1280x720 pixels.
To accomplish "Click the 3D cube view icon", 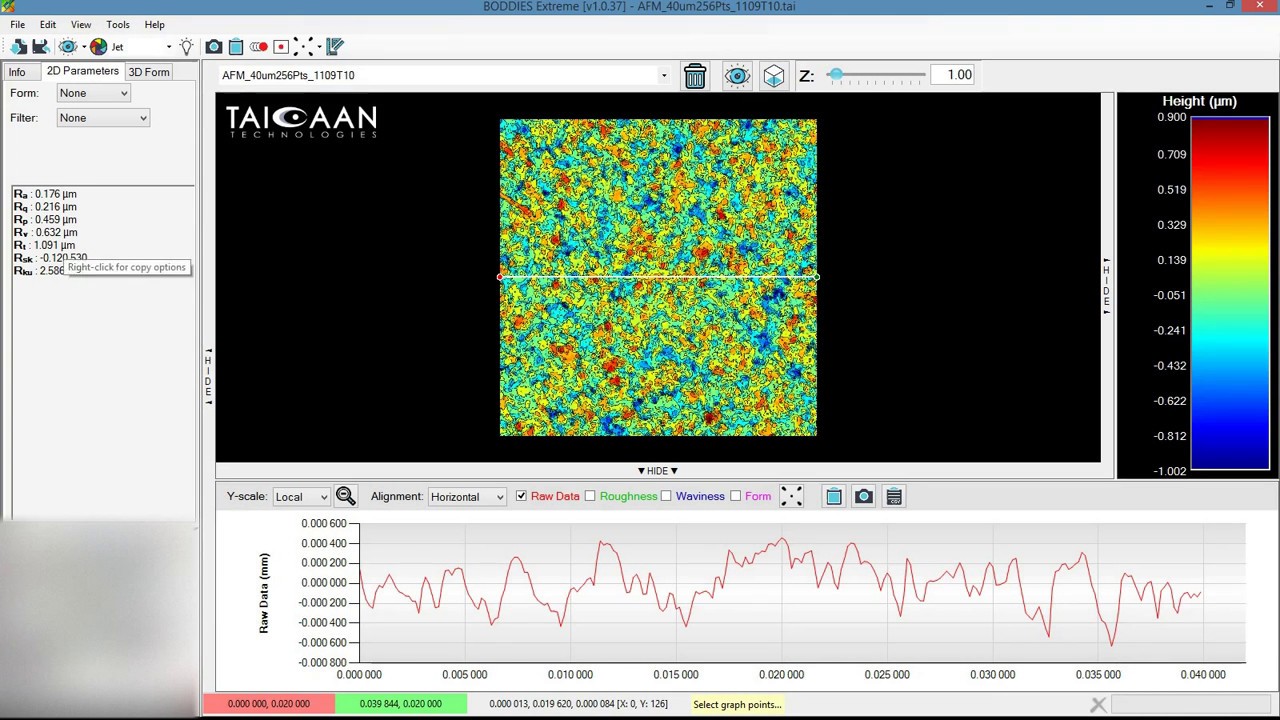I will pos(774,76).
